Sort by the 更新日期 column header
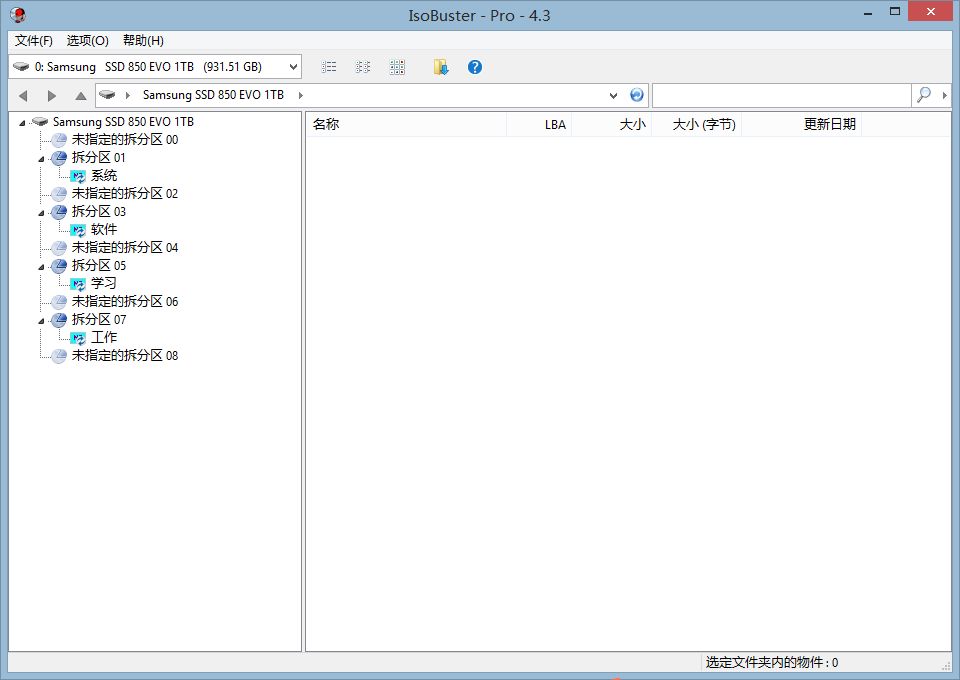The height and width of the screenshot is (680, 960). click(x=801, y=124)
